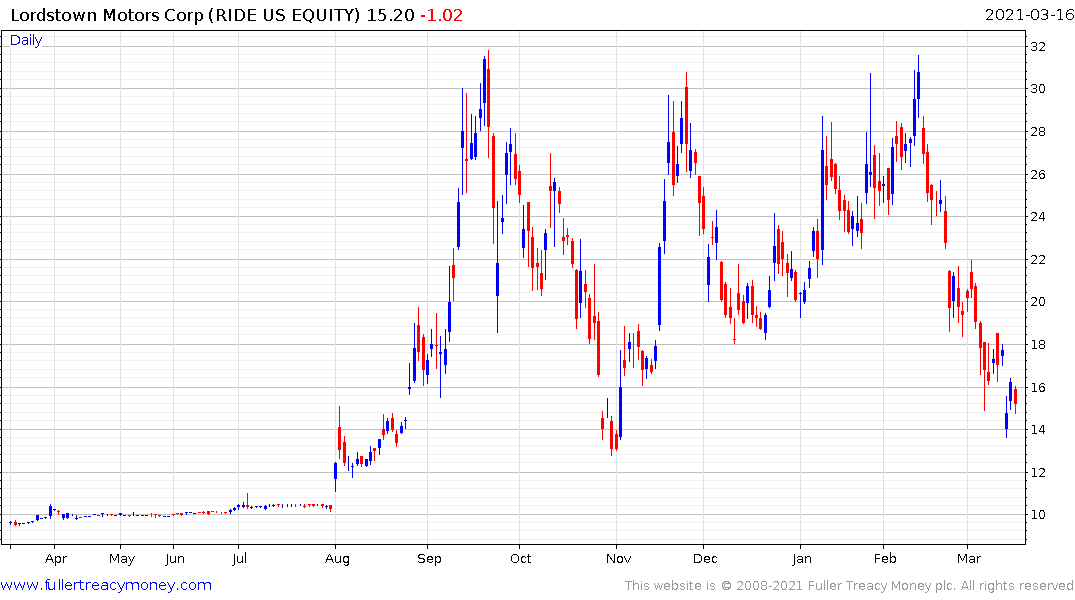Select the Lordstown Motors Corp chart title
The width and height of the screenshot is (1075, 600).
(x=185, y=15)
